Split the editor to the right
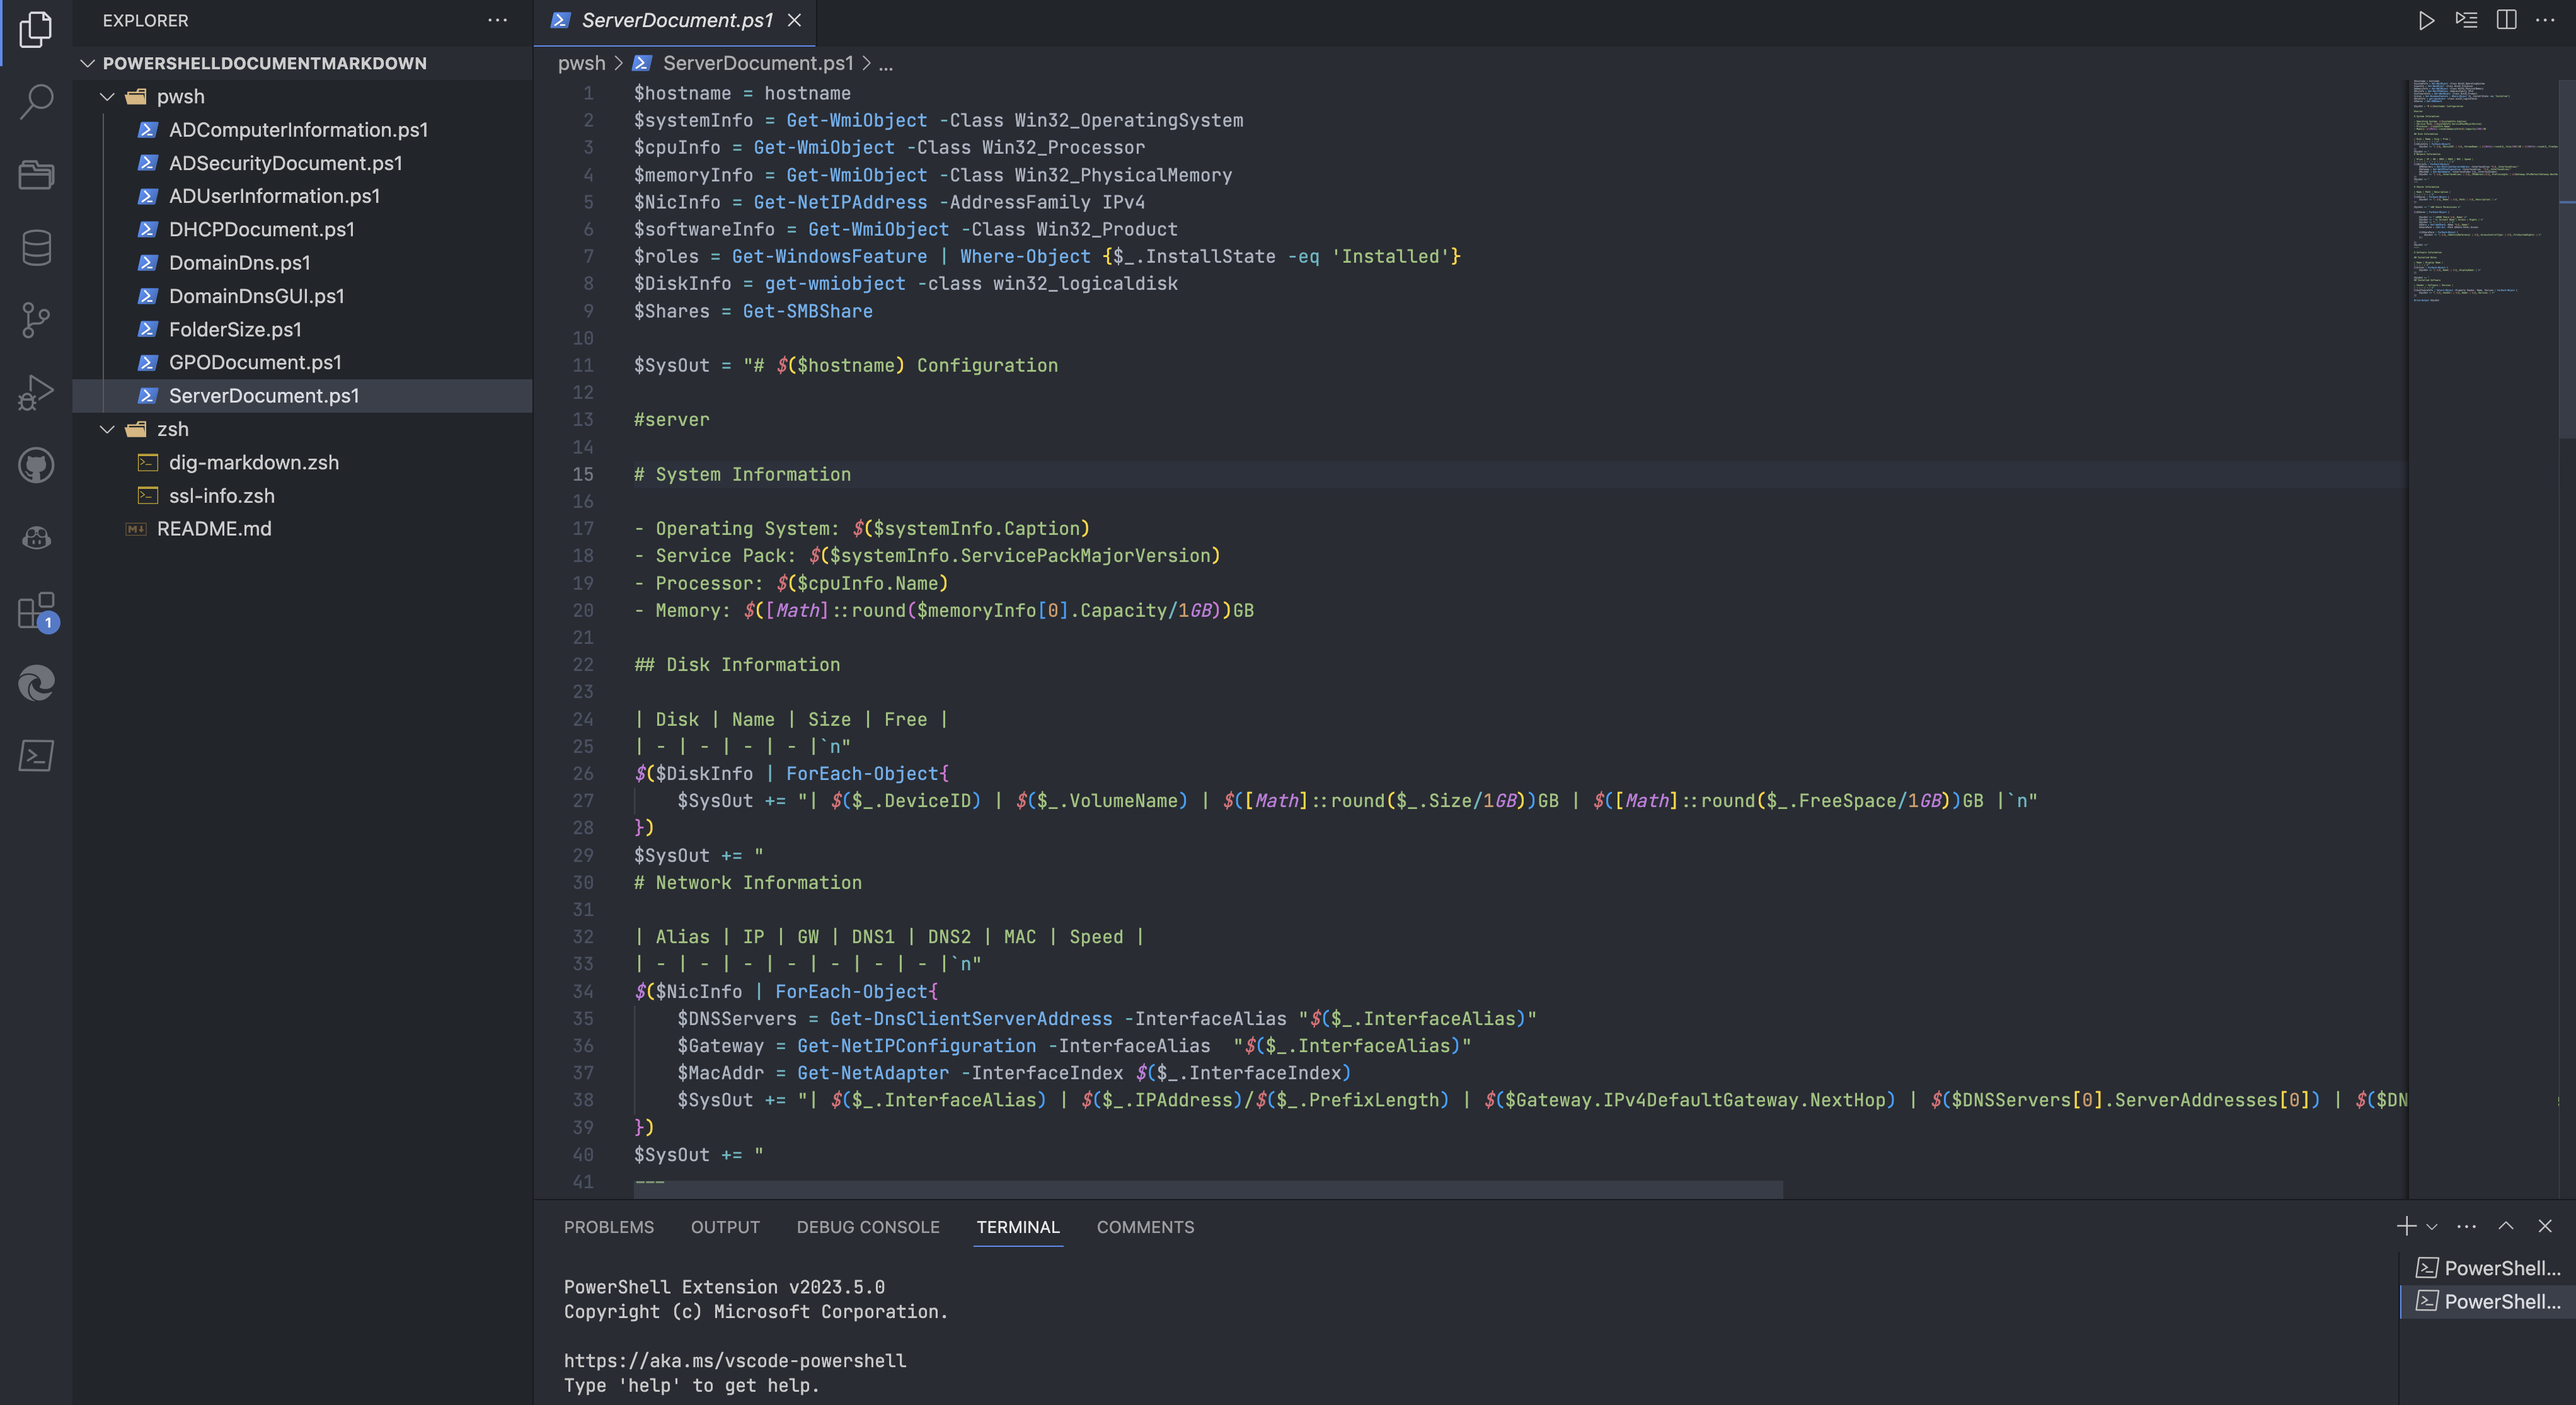The image size is (2576, 1405). [x=2506, y=20]
